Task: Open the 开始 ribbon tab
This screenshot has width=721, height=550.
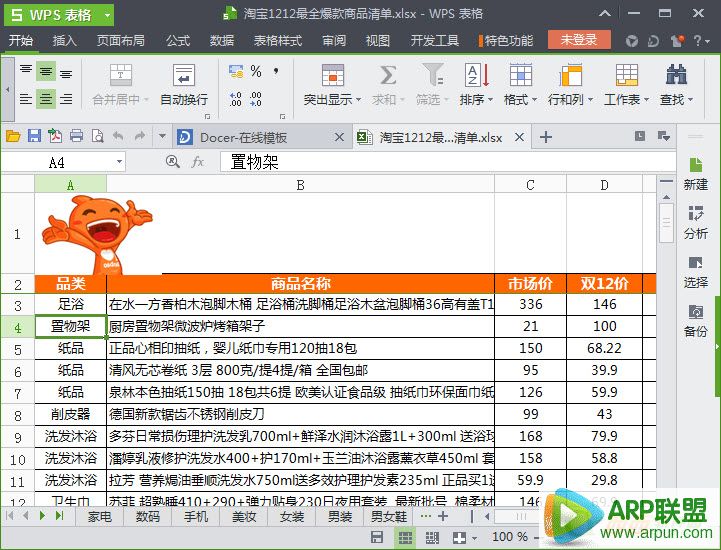Action: pos(21,40)
